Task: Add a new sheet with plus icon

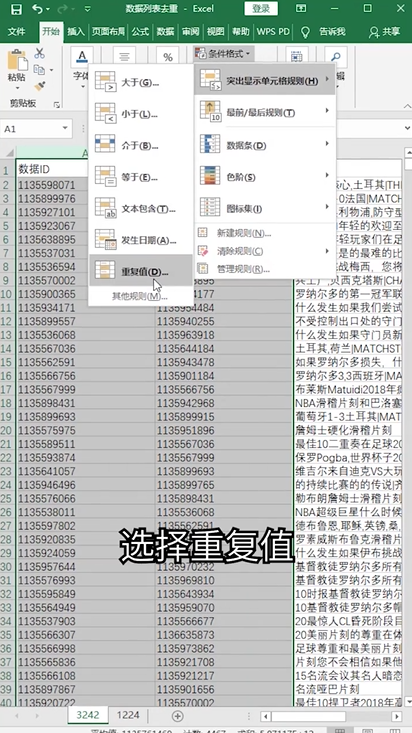Action: tap(177, 715)
